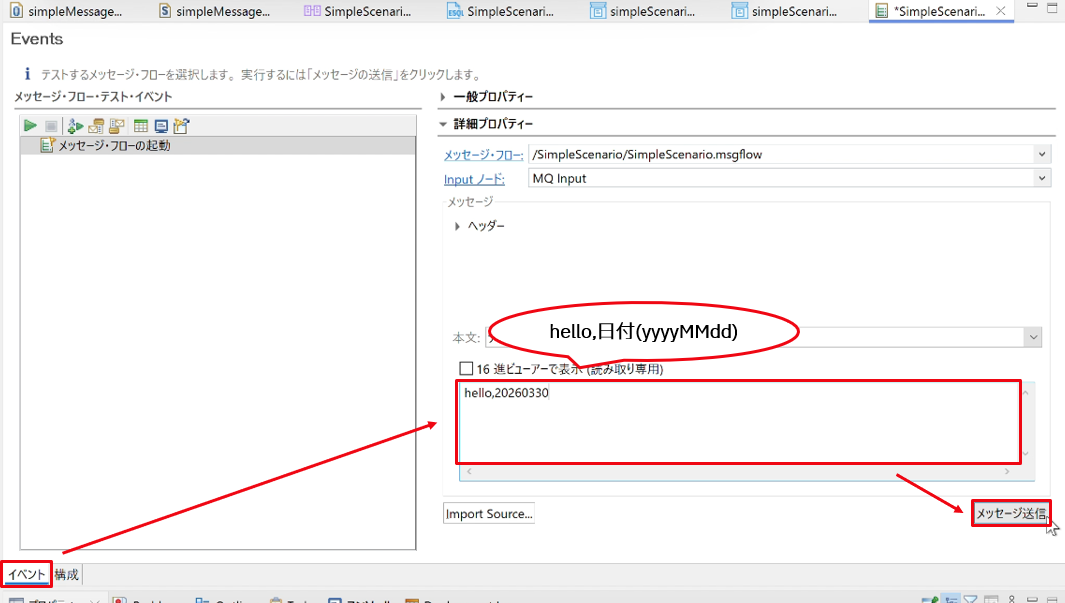Open the MQ Input node dropdown
The height and width of the screenshot is (603, 1065).
point(1042,178)
